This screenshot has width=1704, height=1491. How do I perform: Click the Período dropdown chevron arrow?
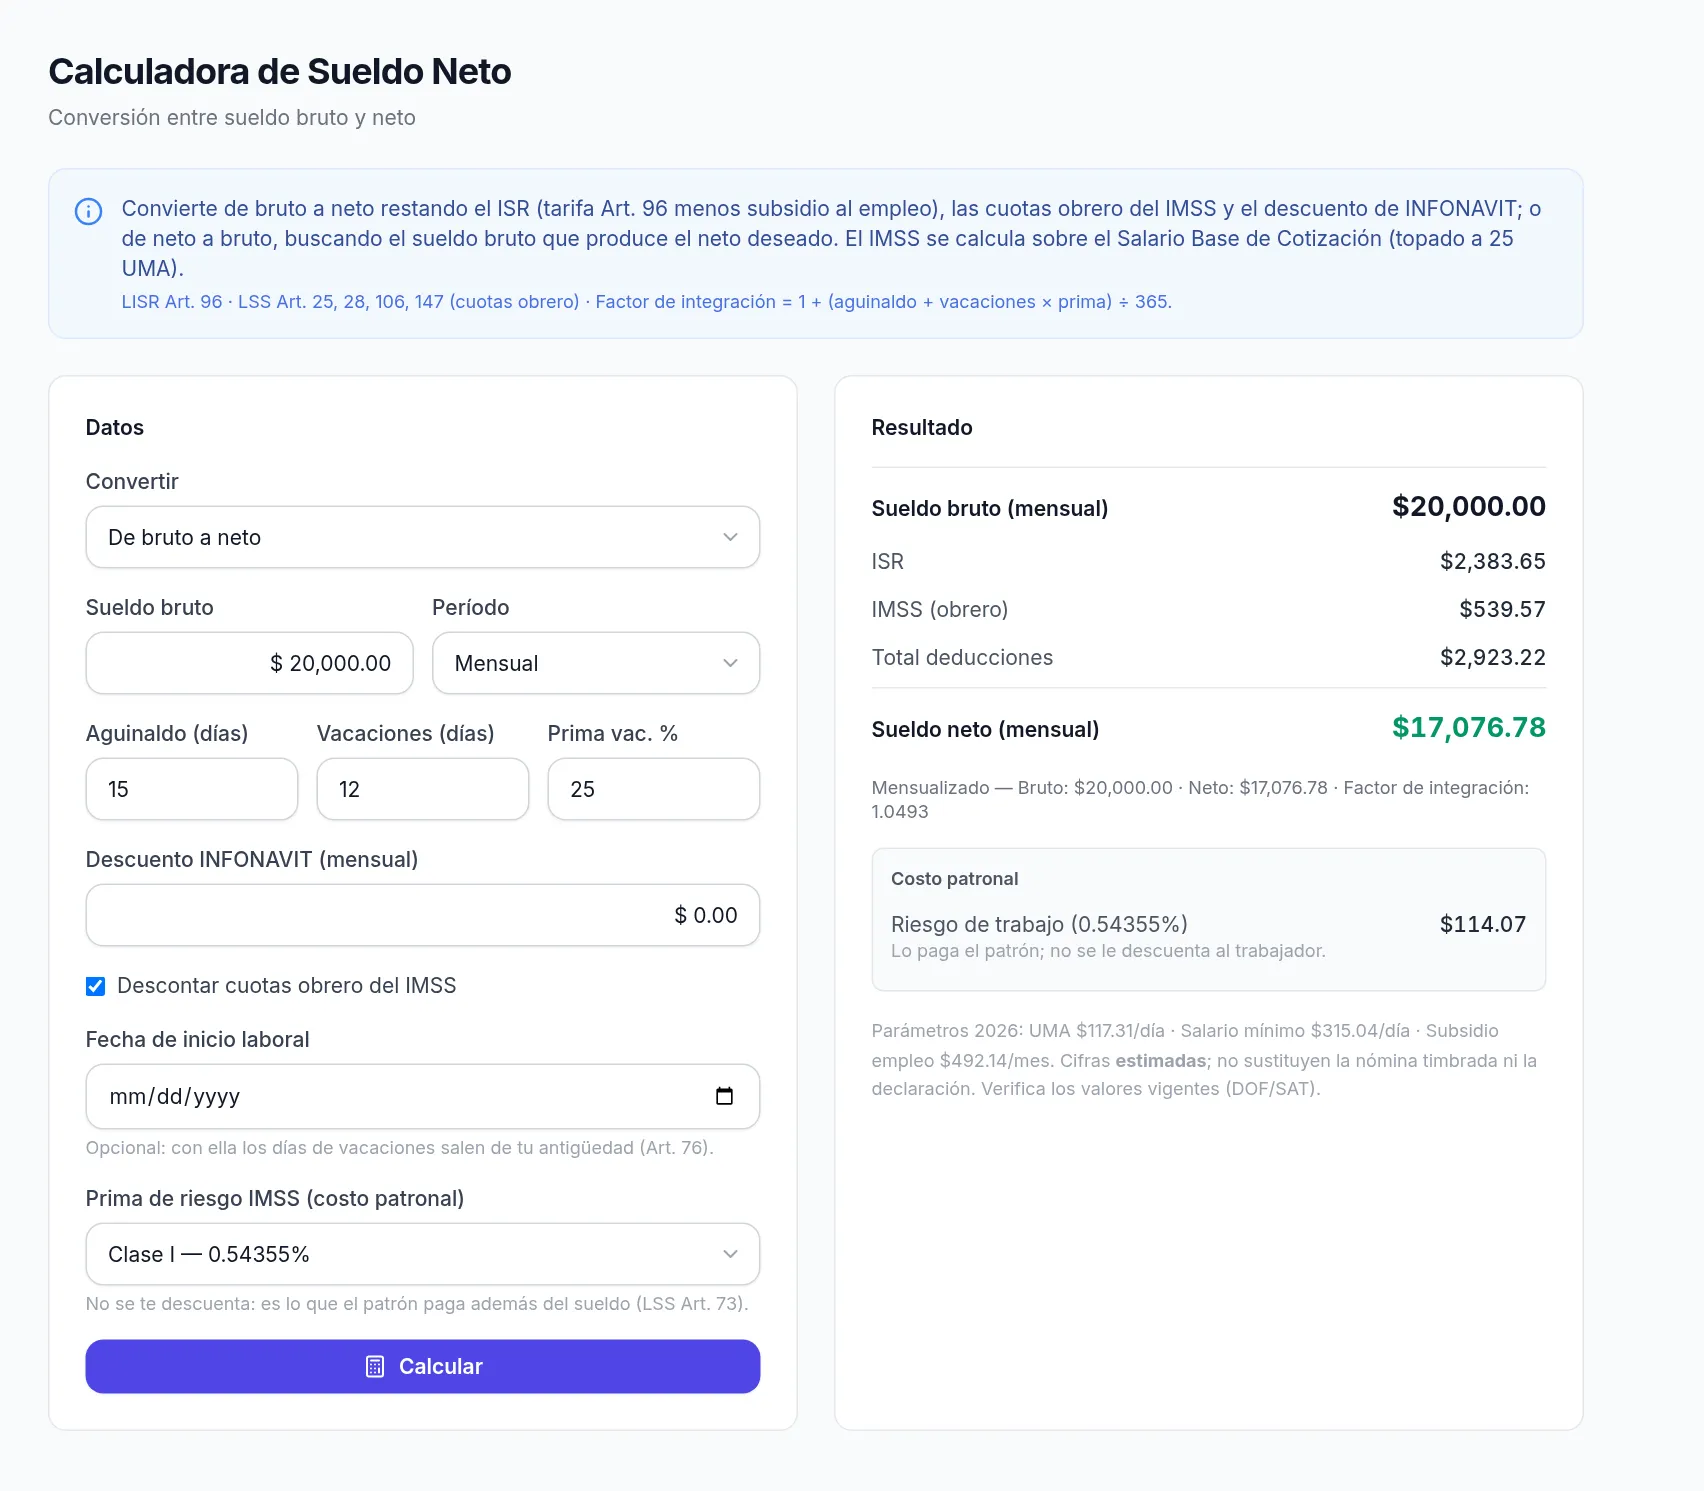coord(730,663)
